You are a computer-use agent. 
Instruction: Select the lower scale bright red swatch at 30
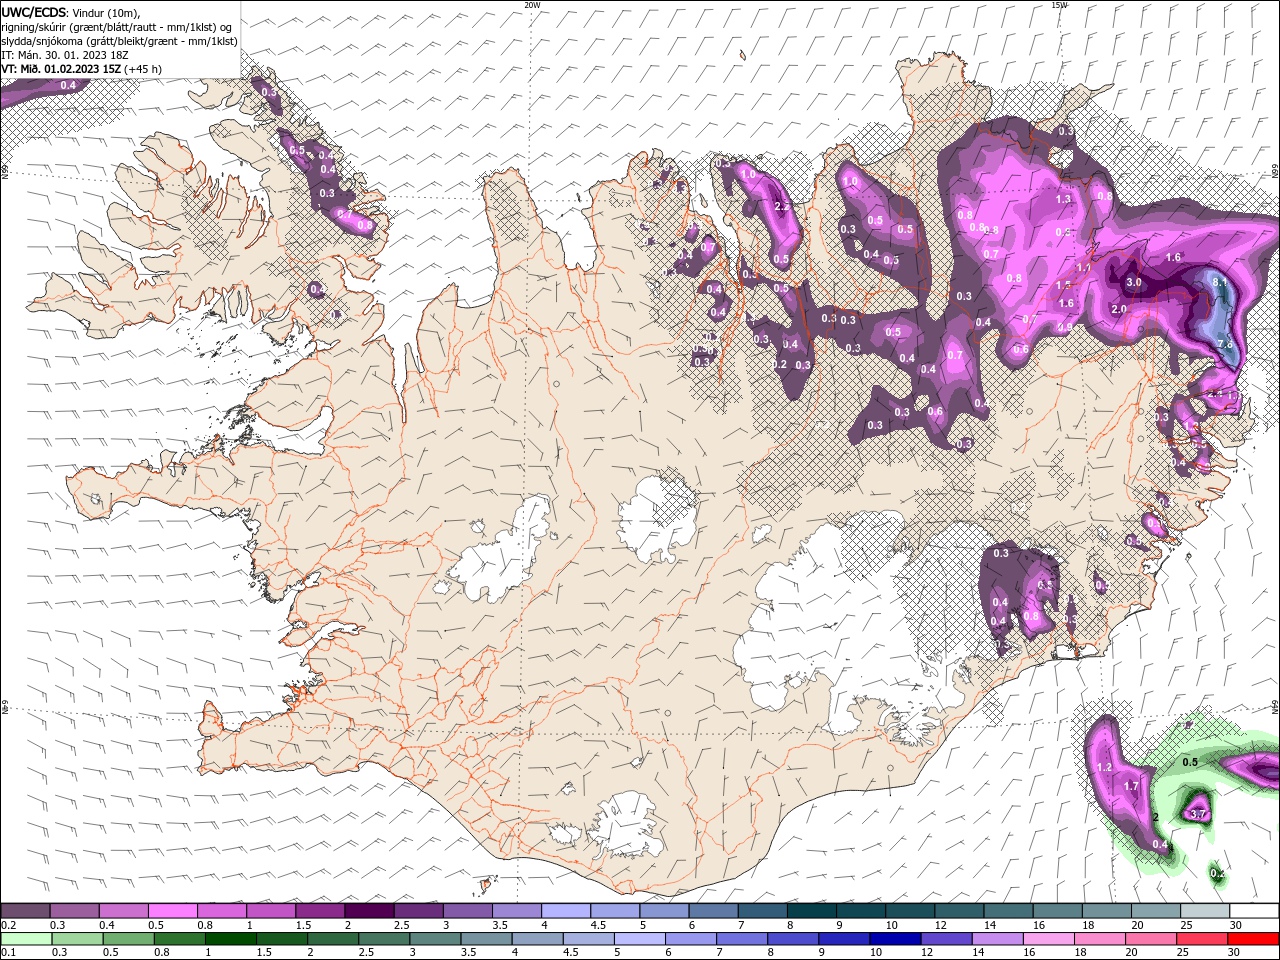[1252, 939]
